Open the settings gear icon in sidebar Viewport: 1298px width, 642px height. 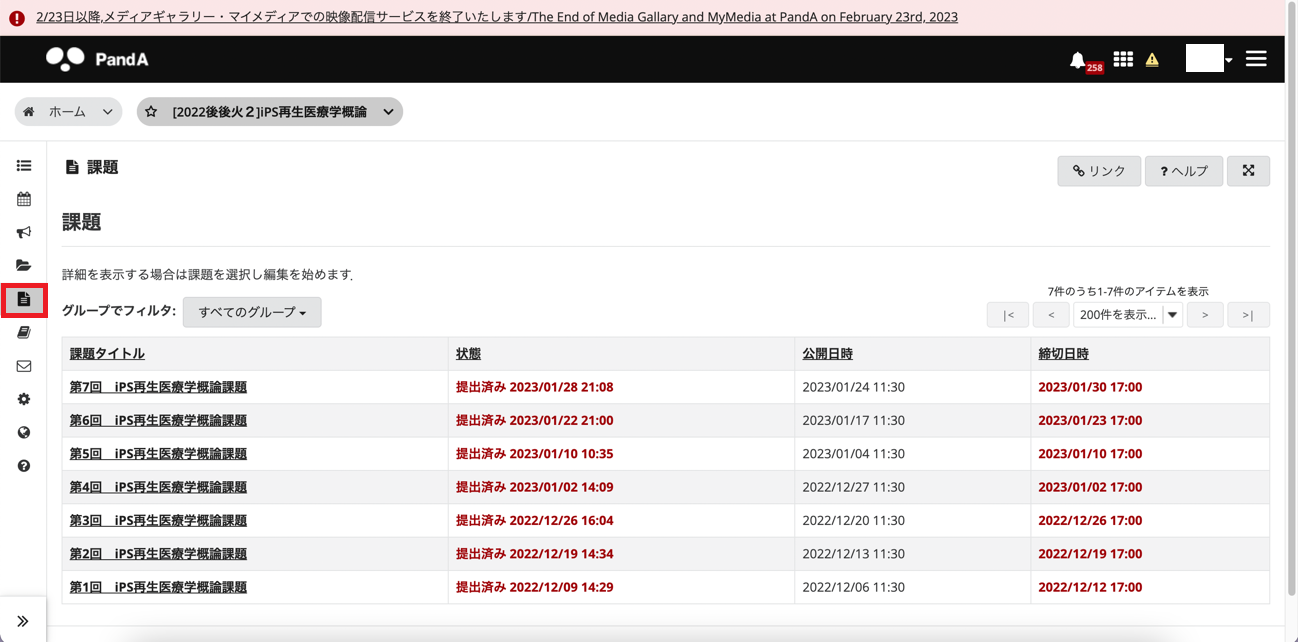tap(24, 399)
